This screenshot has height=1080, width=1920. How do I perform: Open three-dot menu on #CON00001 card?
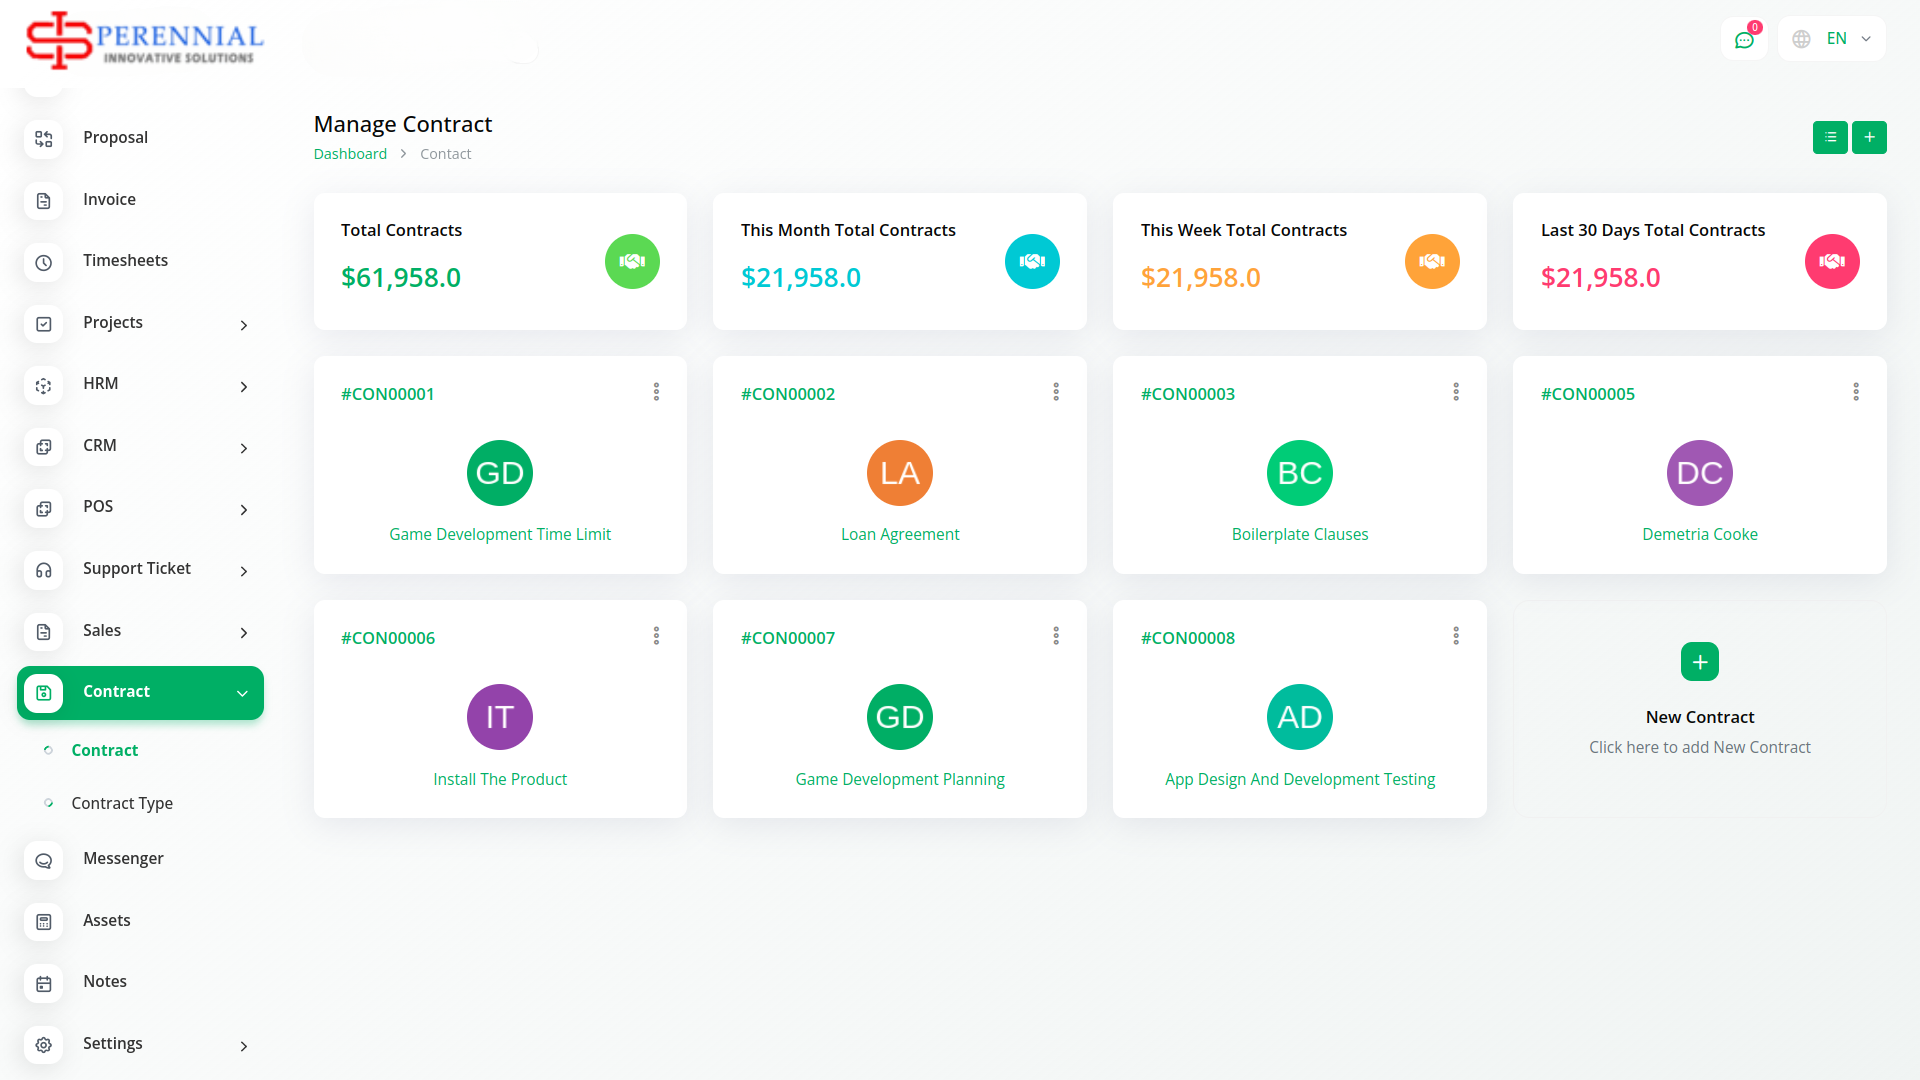point(656,392)
